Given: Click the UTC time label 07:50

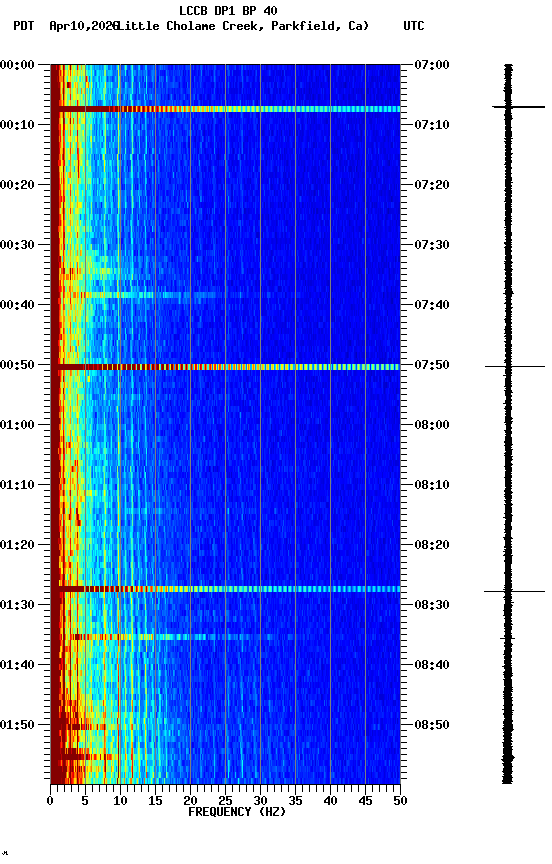Looking at the screenshot, I should tap(432, 365).
